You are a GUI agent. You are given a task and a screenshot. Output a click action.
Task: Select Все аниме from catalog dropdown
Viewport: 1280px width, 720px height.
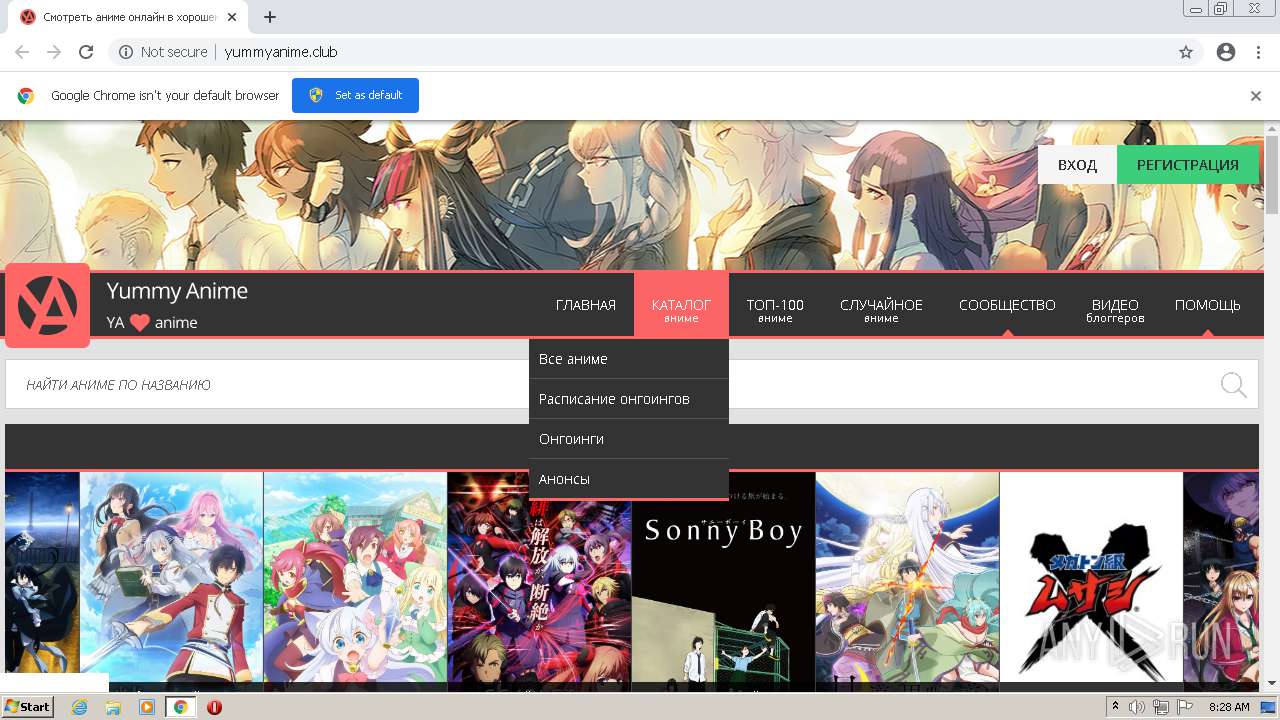629,359
